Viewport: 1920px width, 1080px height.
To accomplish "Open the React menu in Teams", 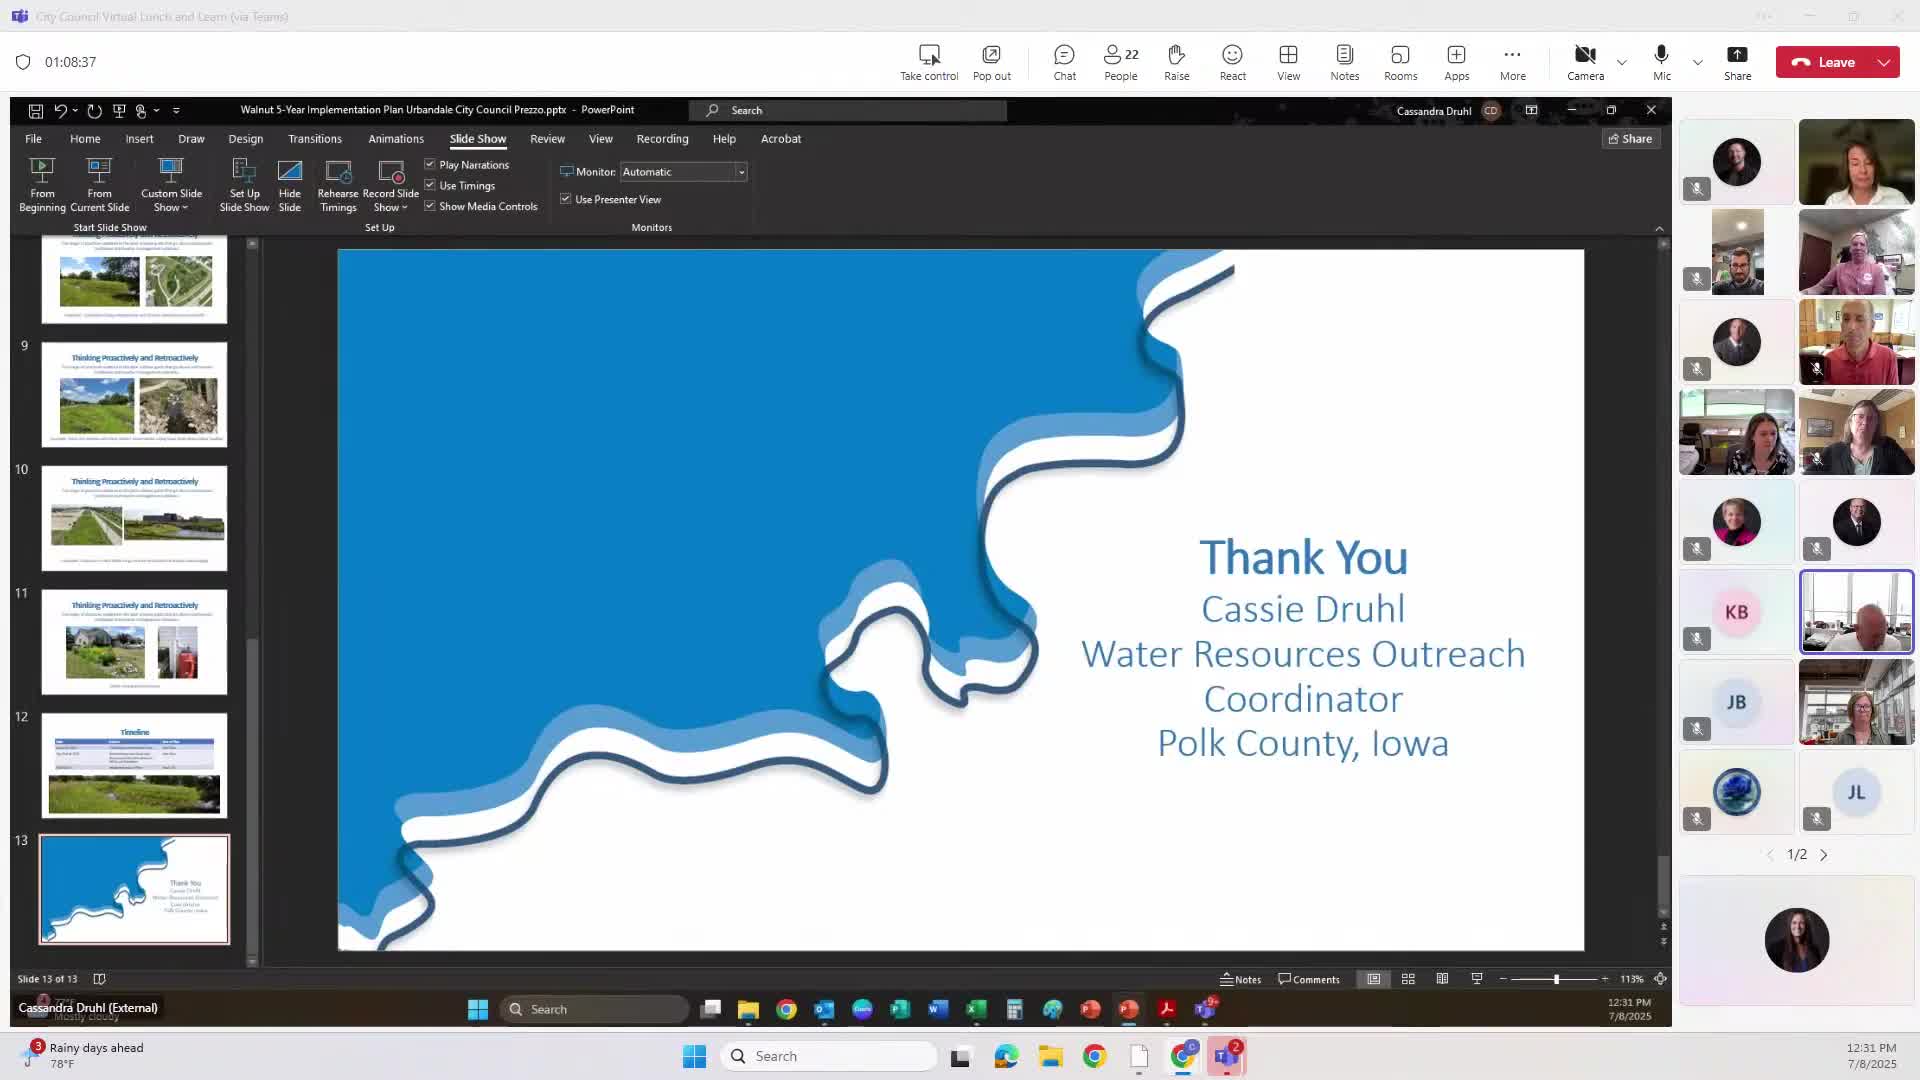I will click(1232, 61).
